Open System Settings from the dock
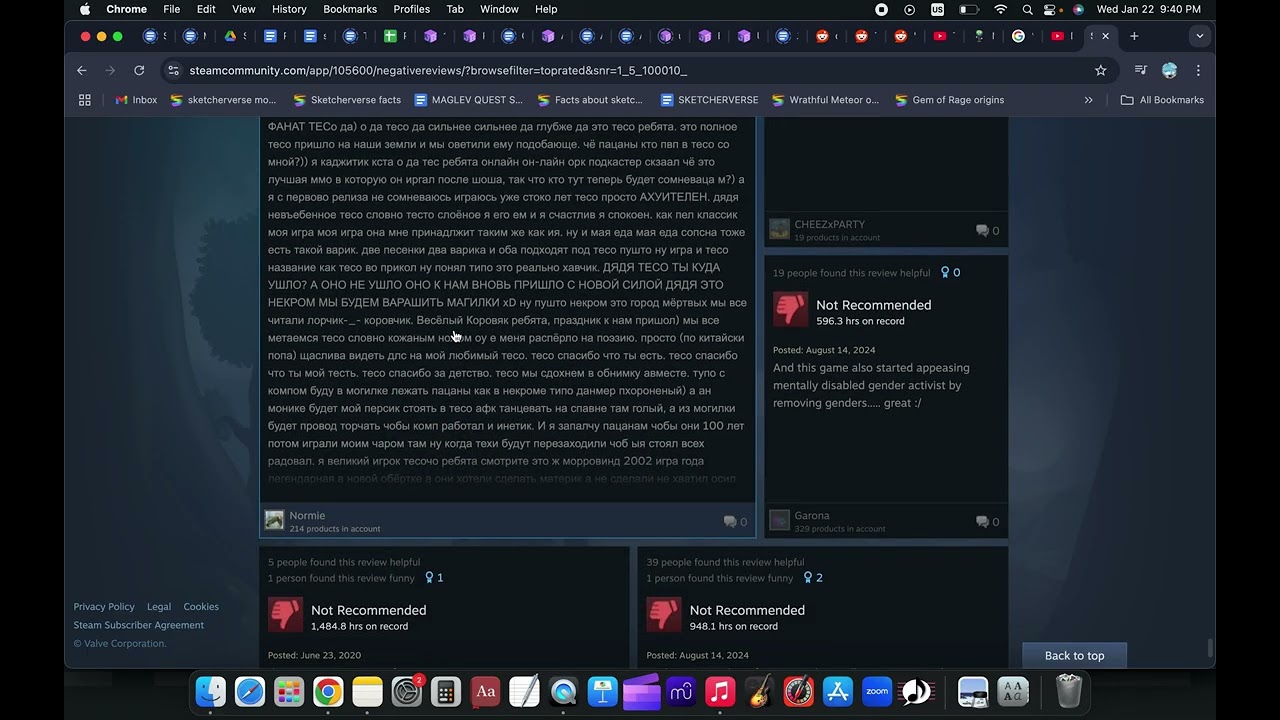This screenshot has height=720, width=1280. pyautogui.click(x=407, y=692)
